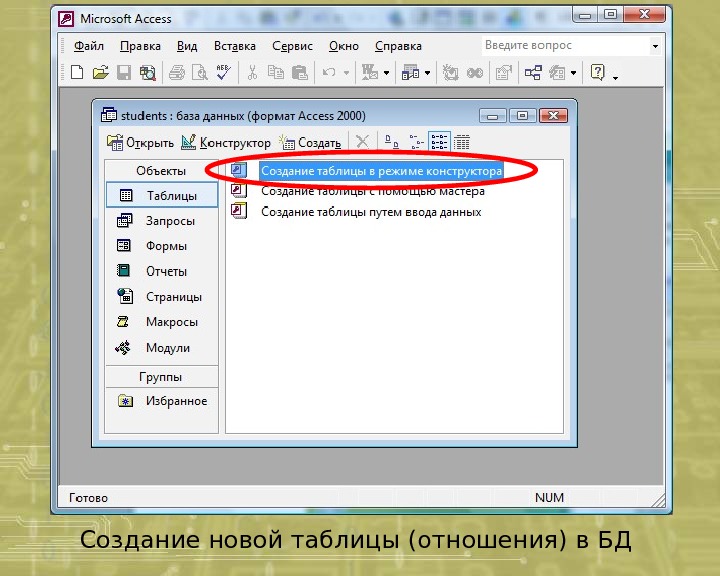Open the Сервис menu

coord(292,46)
